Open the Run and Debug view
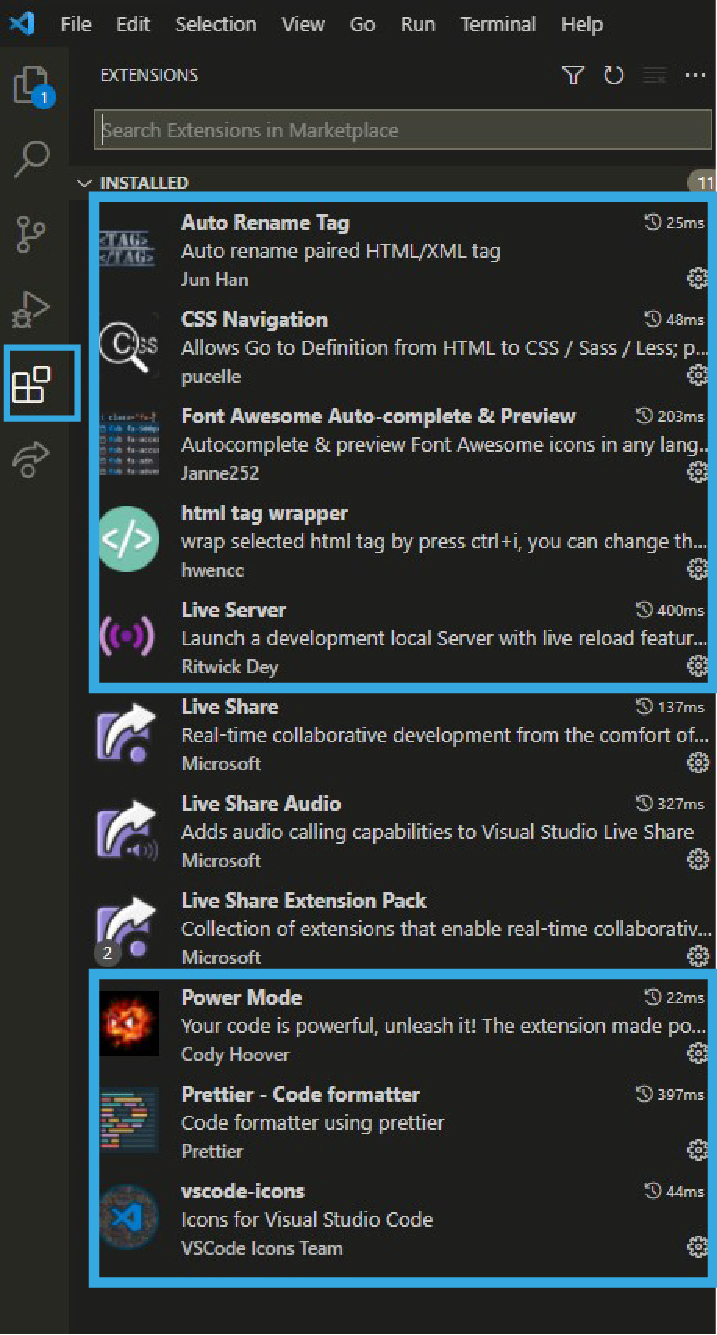 tap(33, 309)
